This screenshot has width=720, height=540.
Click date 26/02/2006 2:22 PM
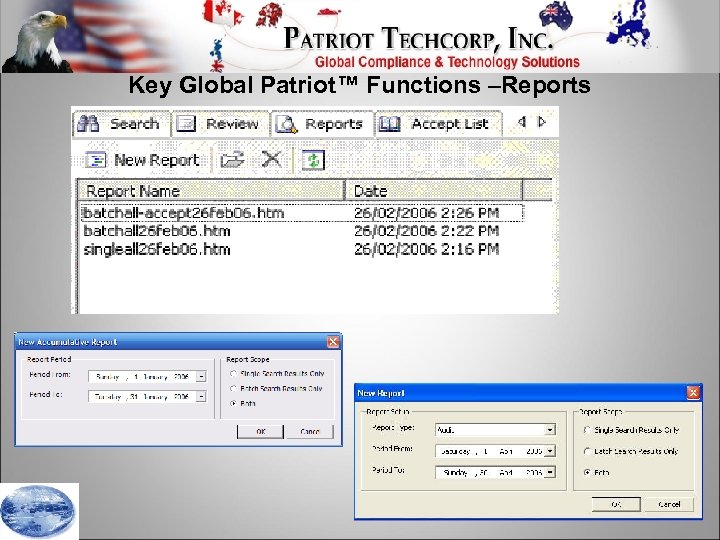pyautogui.click(x=426, y=231)
